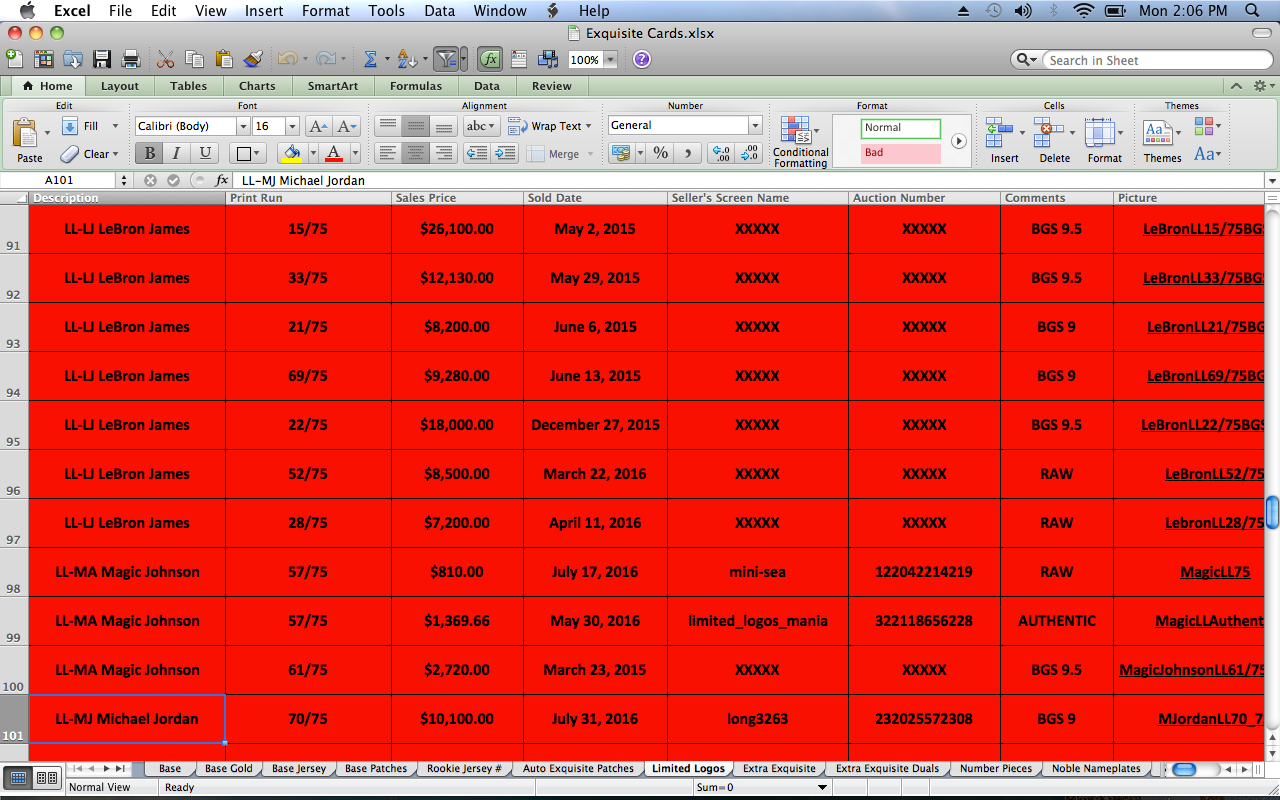The height and width of the screenshot is (800, 1280).
Task: Click the Percent Style button
Action: click(x=660, y=153)
